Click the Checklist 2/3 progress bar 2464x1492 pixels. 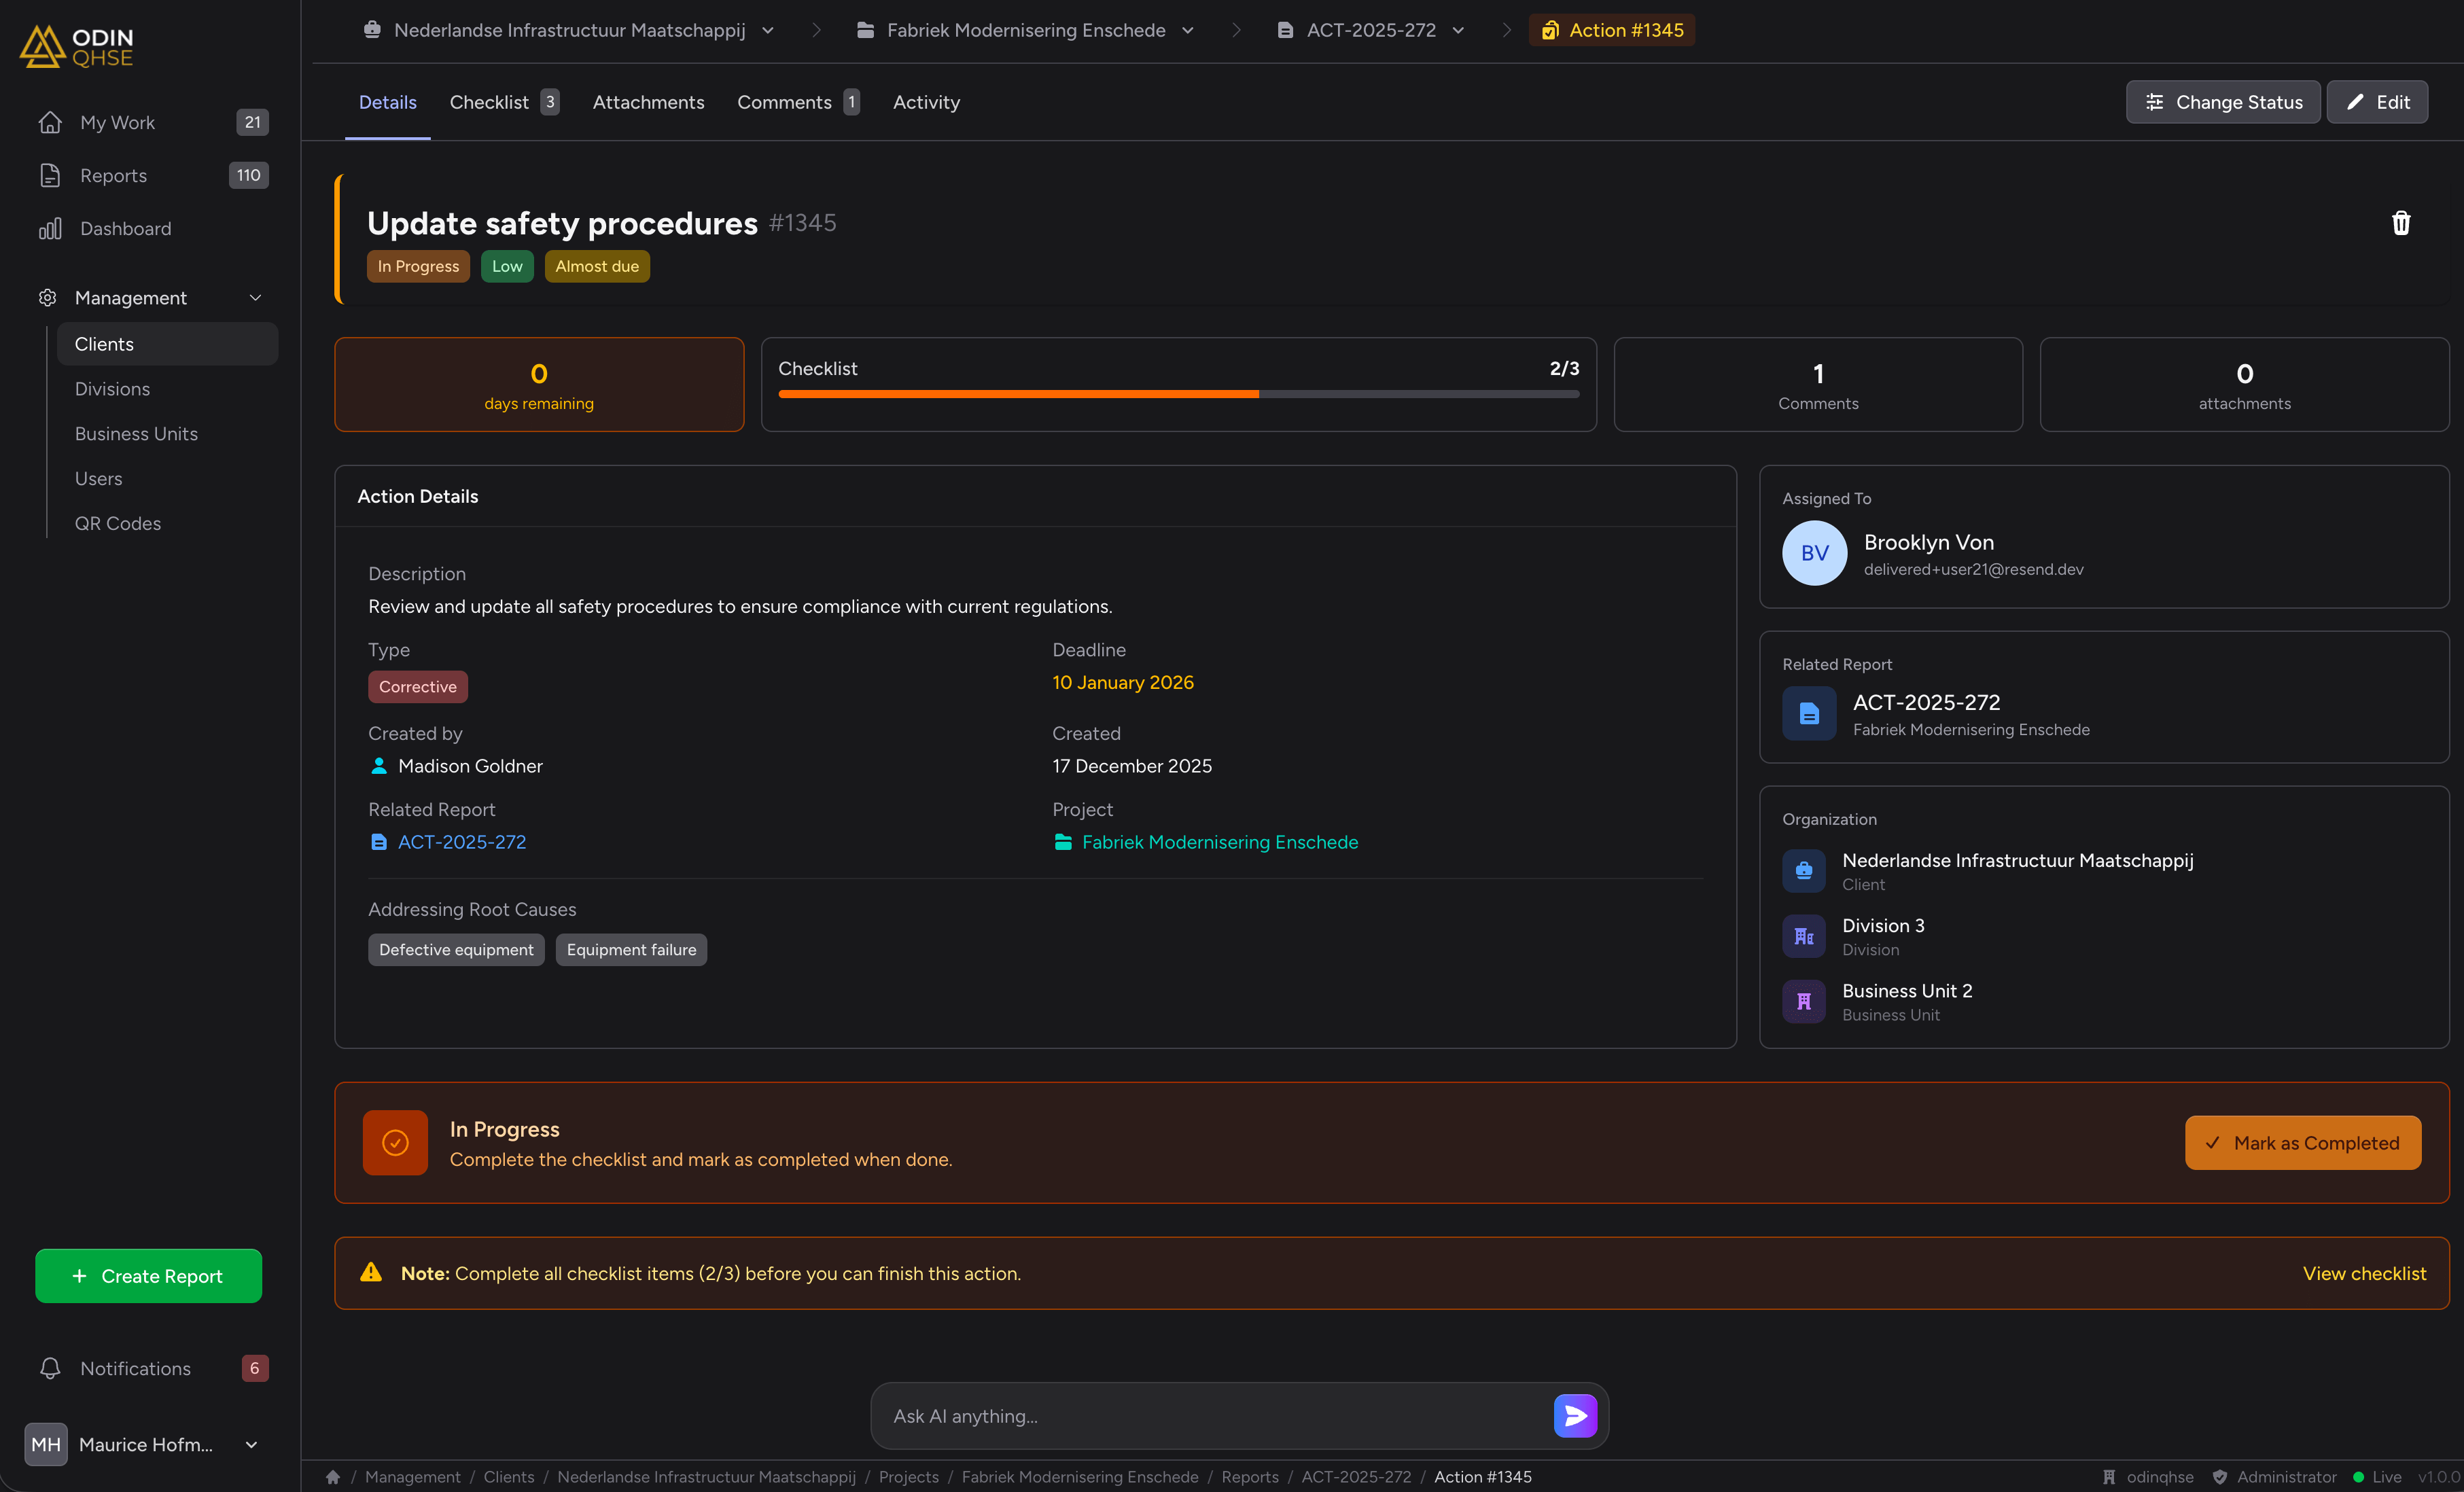(1178, 394)
